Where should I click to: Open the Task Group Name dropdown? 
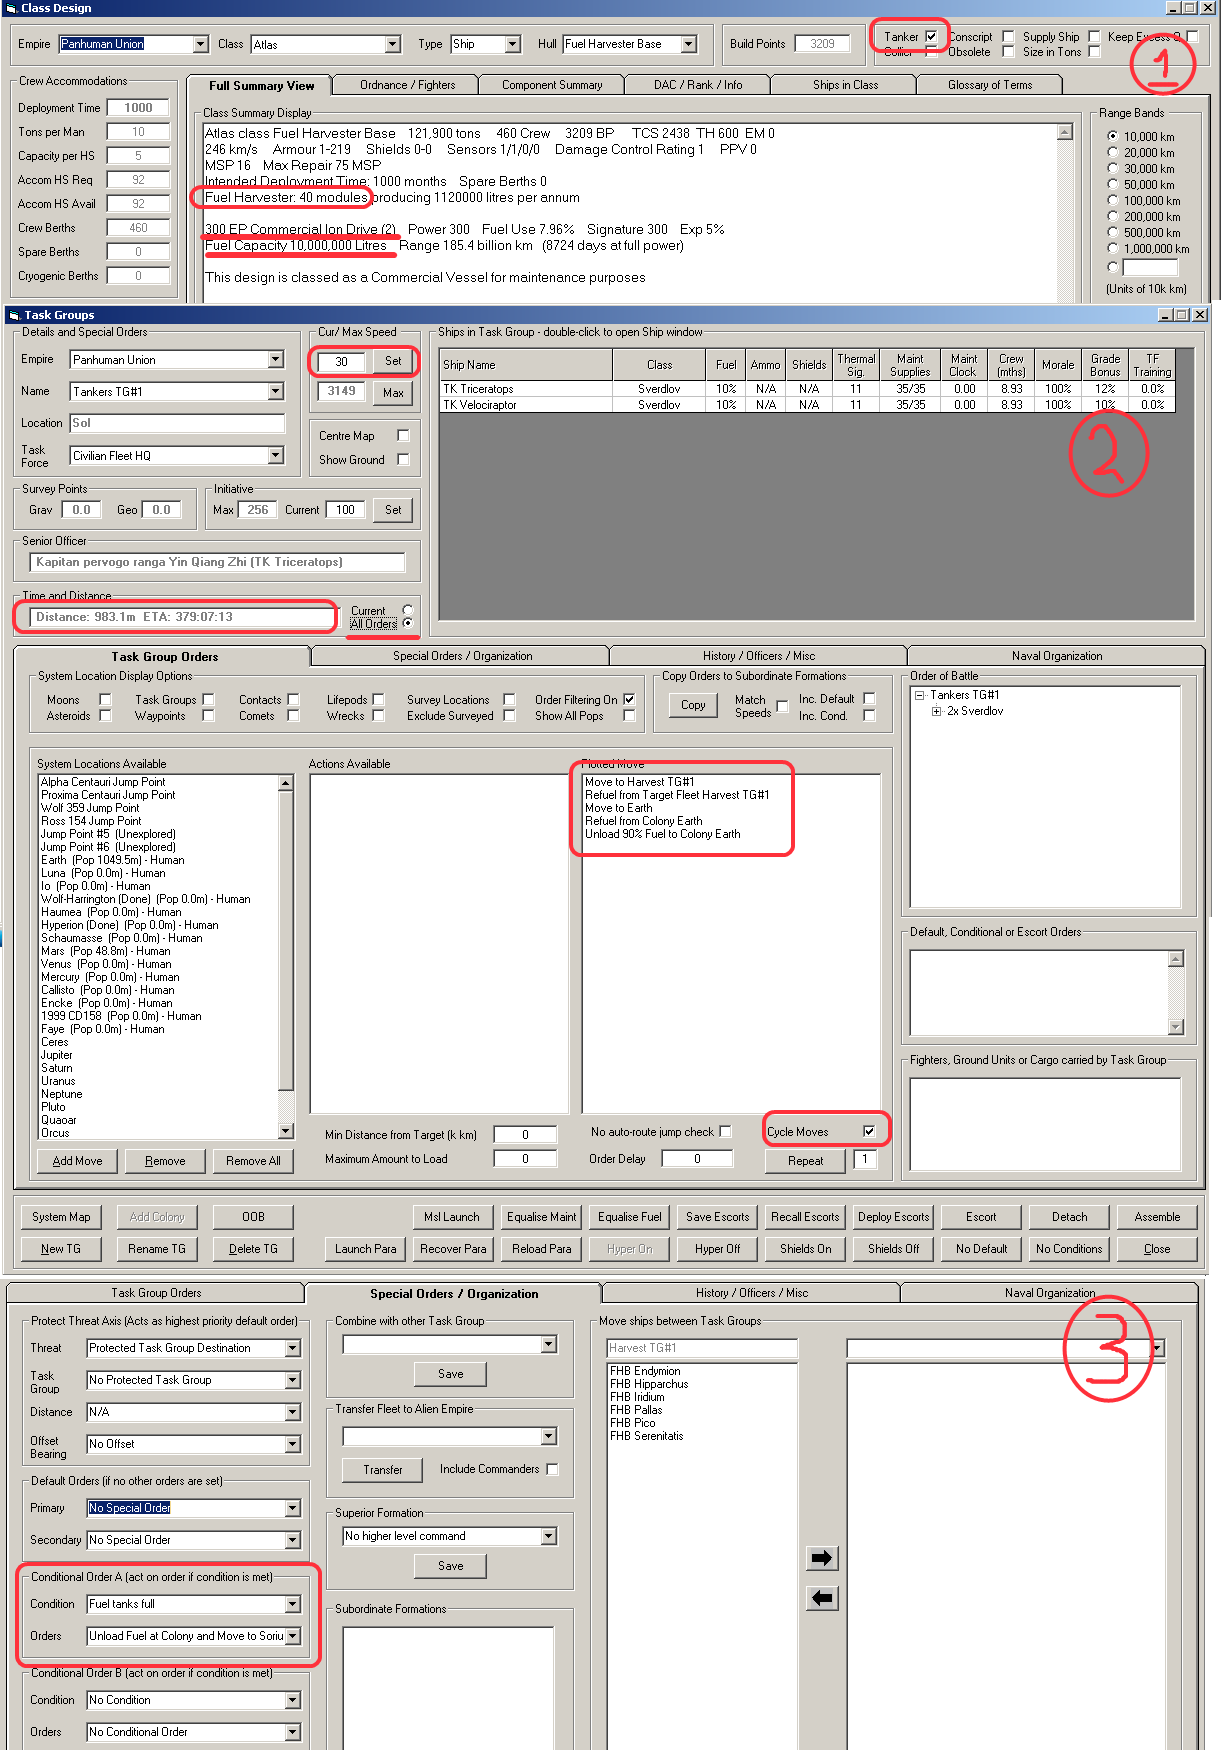(276, 391)
